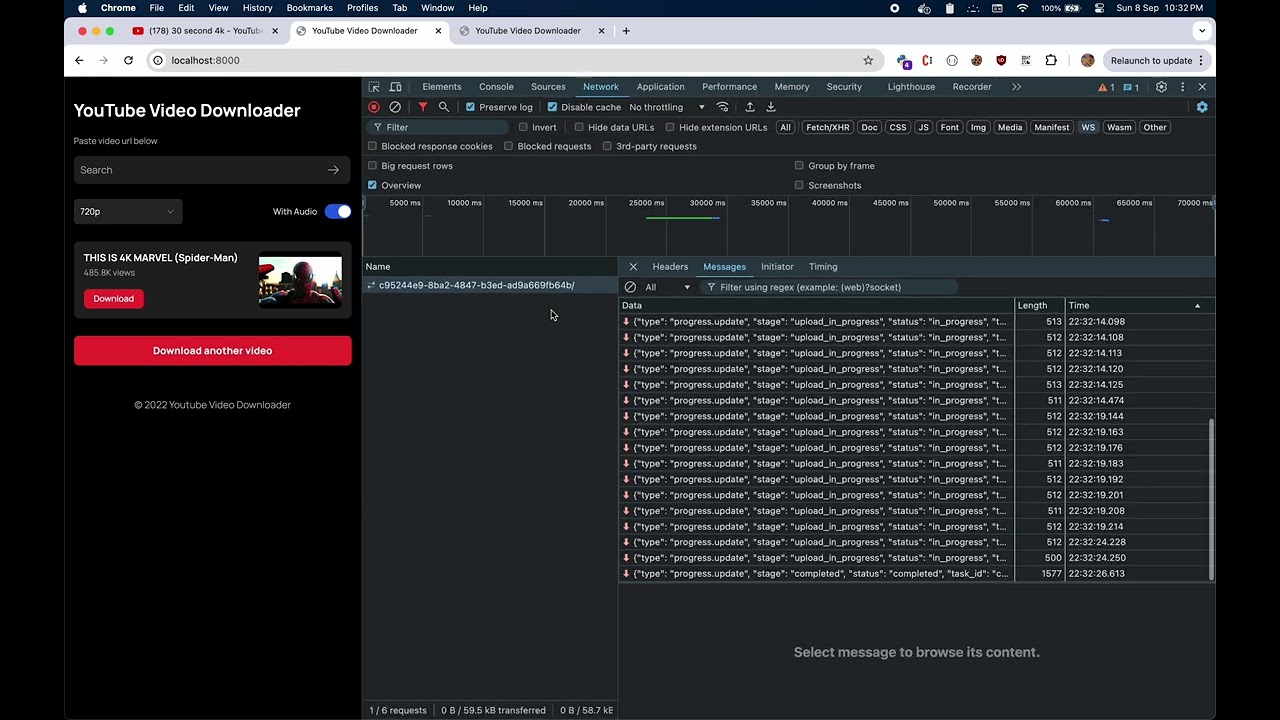
Task: Uncheck the Overview checkbox
Action: coord(372,185)
